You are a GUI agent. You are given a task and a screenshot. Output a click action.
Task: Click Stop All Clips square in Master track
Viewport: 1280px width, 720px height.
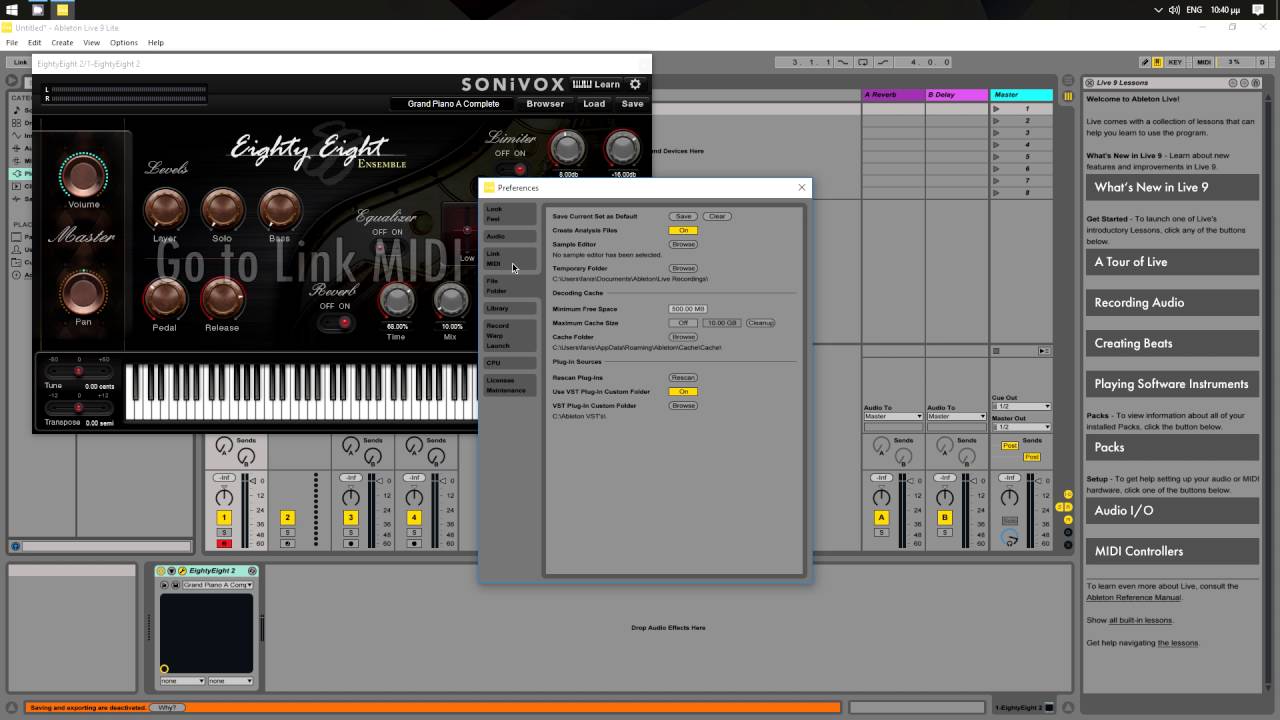[996, 351]
